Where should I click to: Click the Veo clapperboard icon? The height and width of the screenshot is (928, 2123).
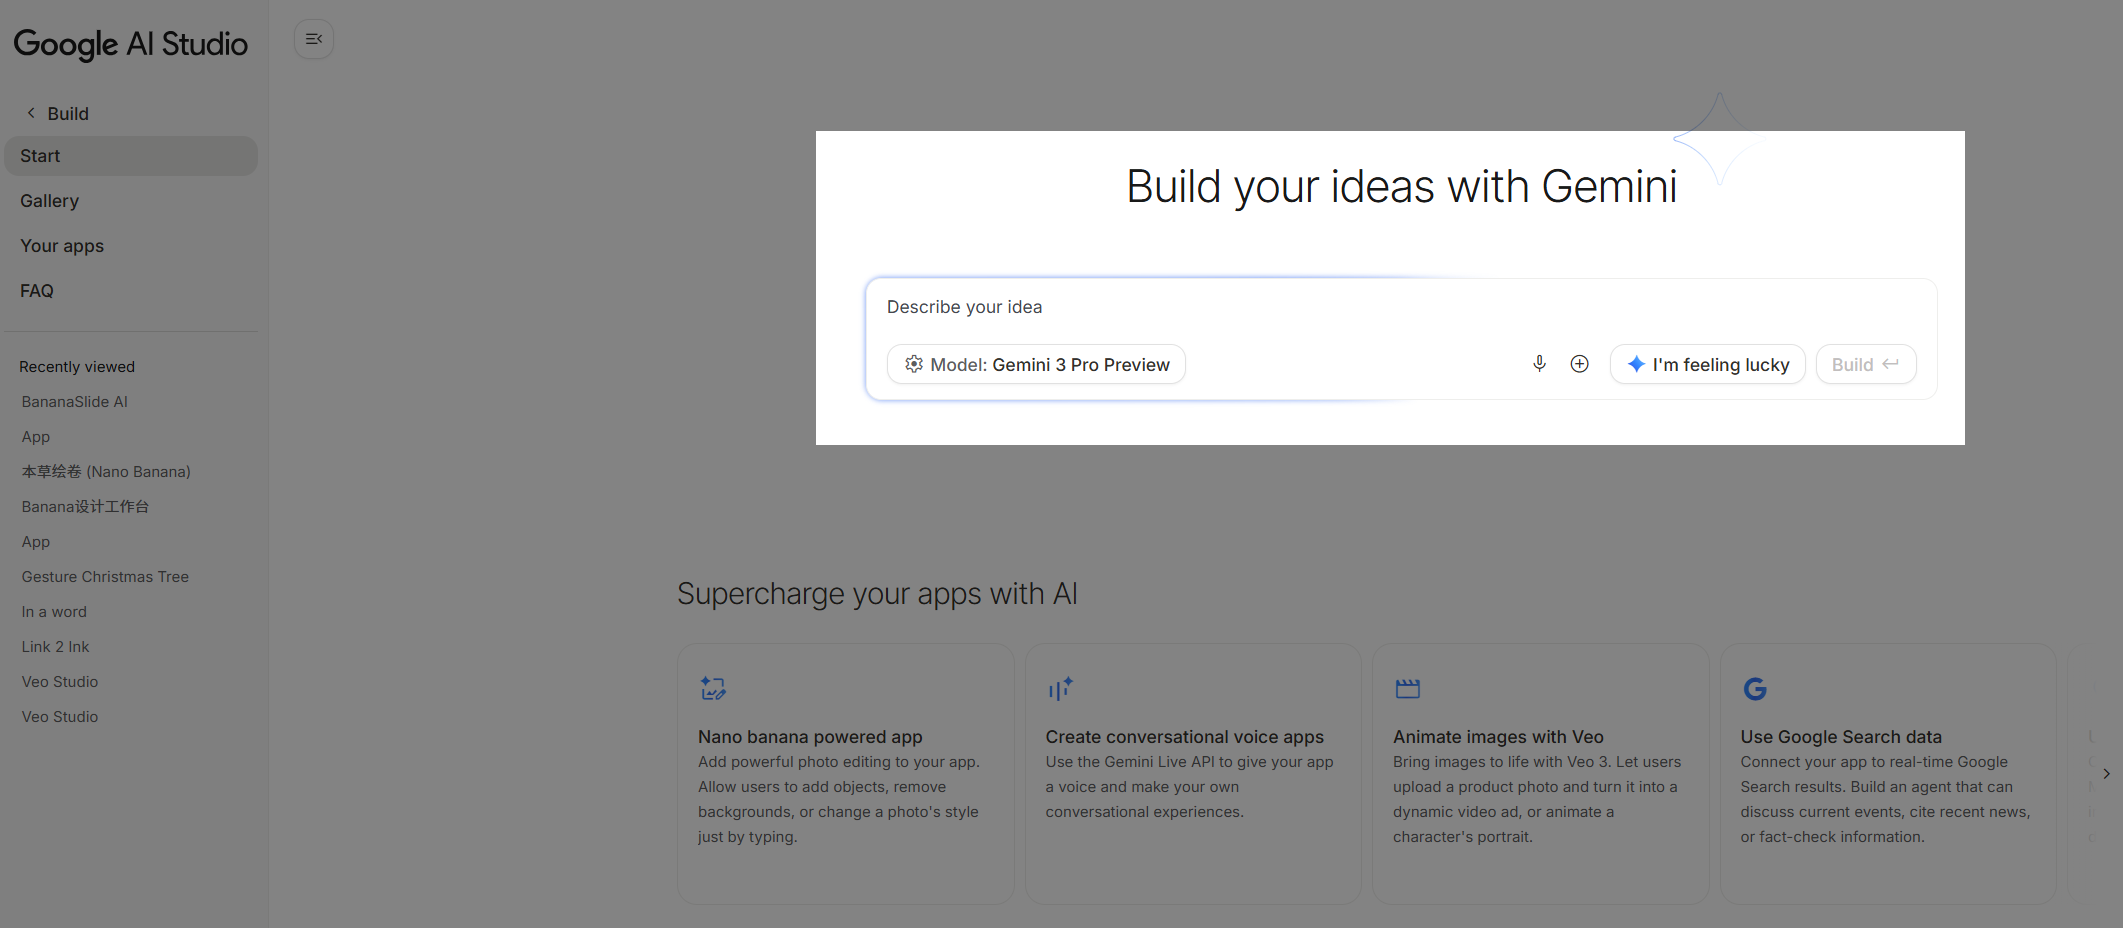(x=1407, y=688)
